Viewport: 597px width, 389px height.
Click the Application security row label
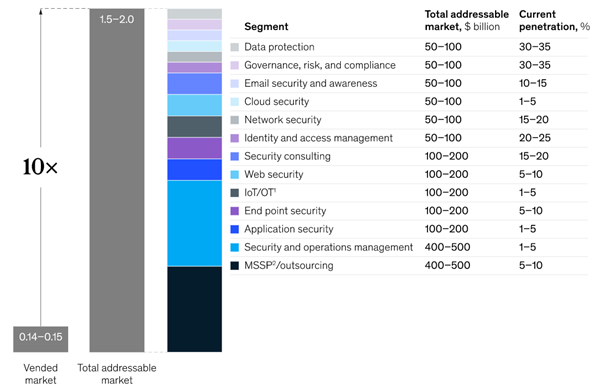pos(289,229)
